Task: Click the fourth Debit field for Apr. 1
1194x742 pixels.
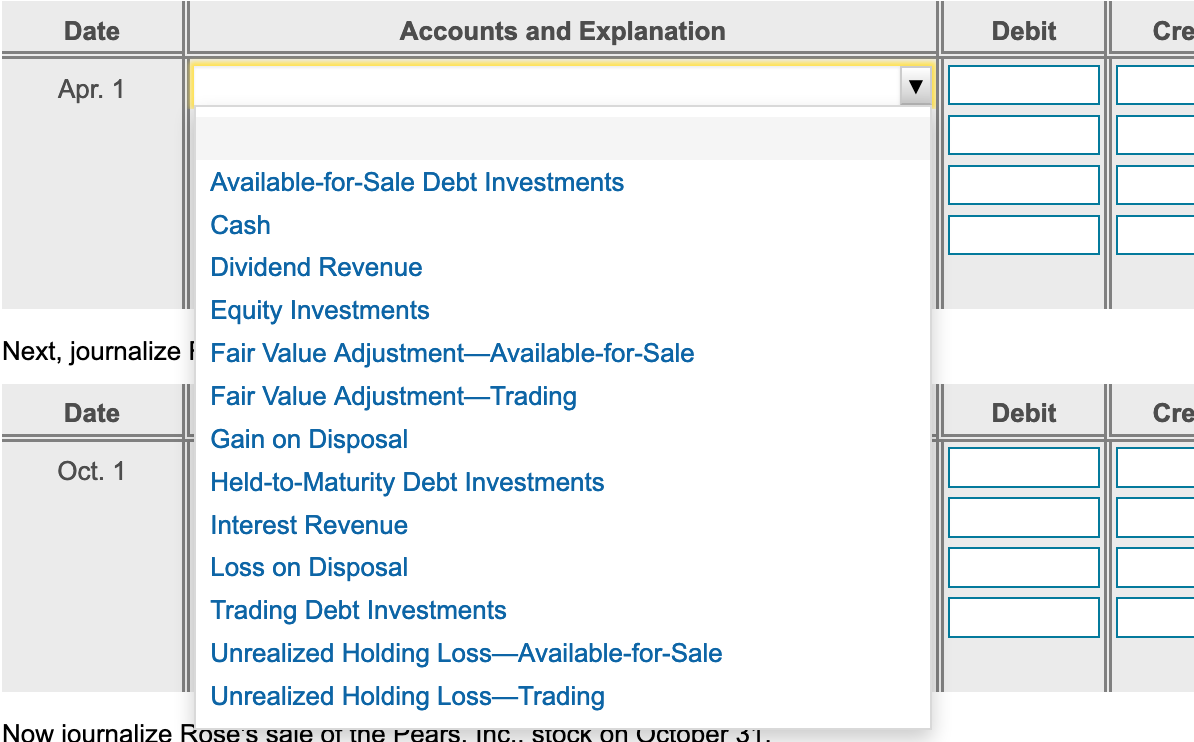Action: tap(1023, 235)
